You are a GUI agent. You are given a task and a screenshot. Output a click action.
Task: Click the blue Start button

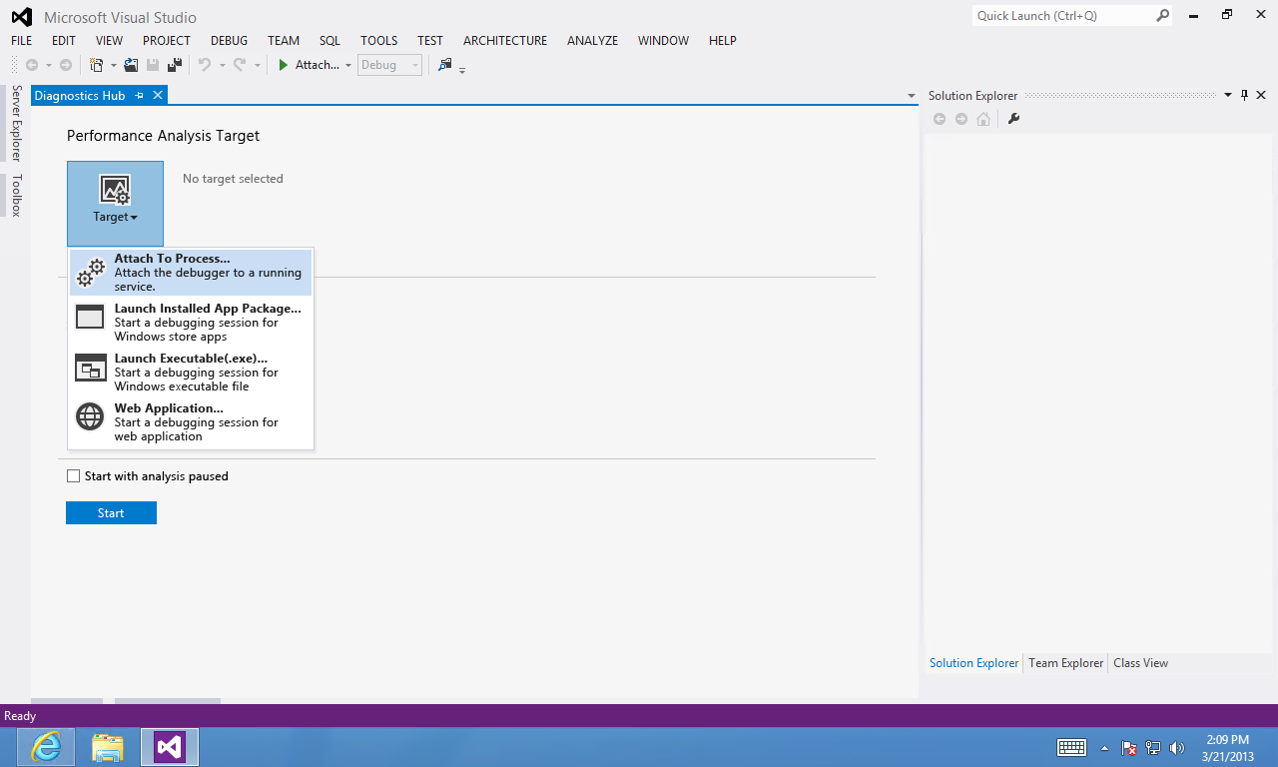point(111,513)
